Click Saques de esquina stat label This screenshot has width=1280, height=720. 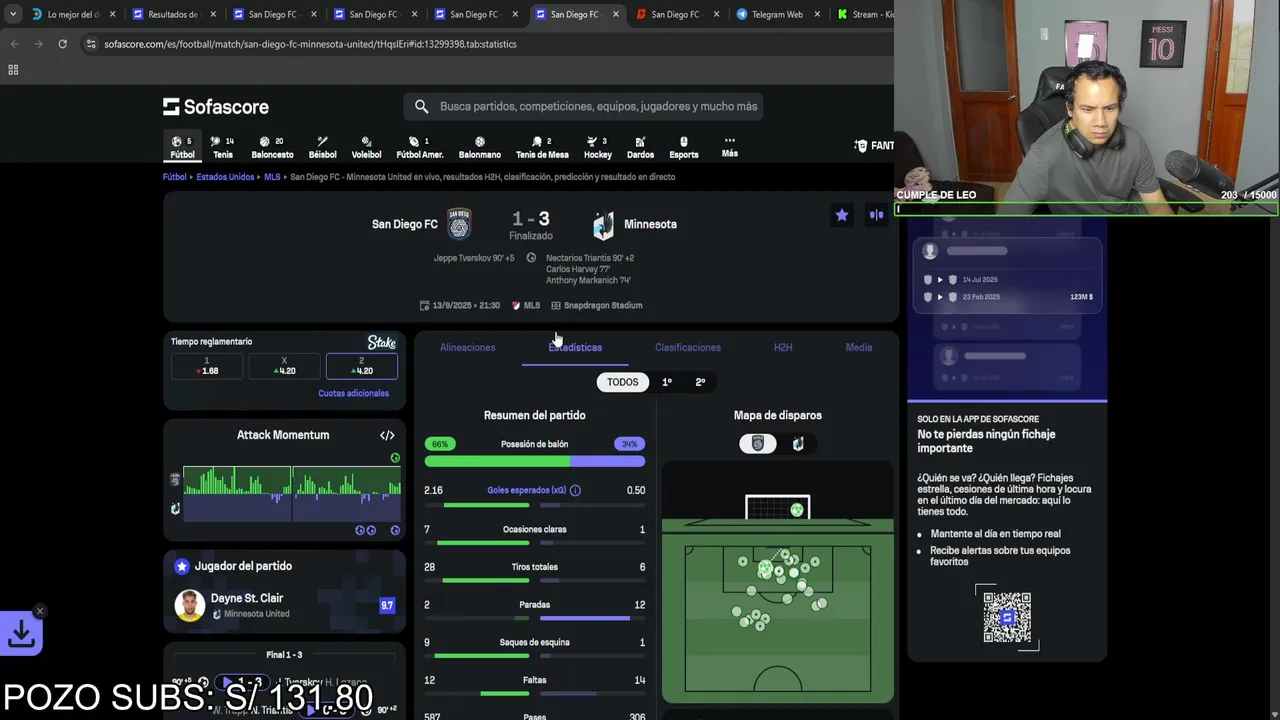click(x=535, y=642)
